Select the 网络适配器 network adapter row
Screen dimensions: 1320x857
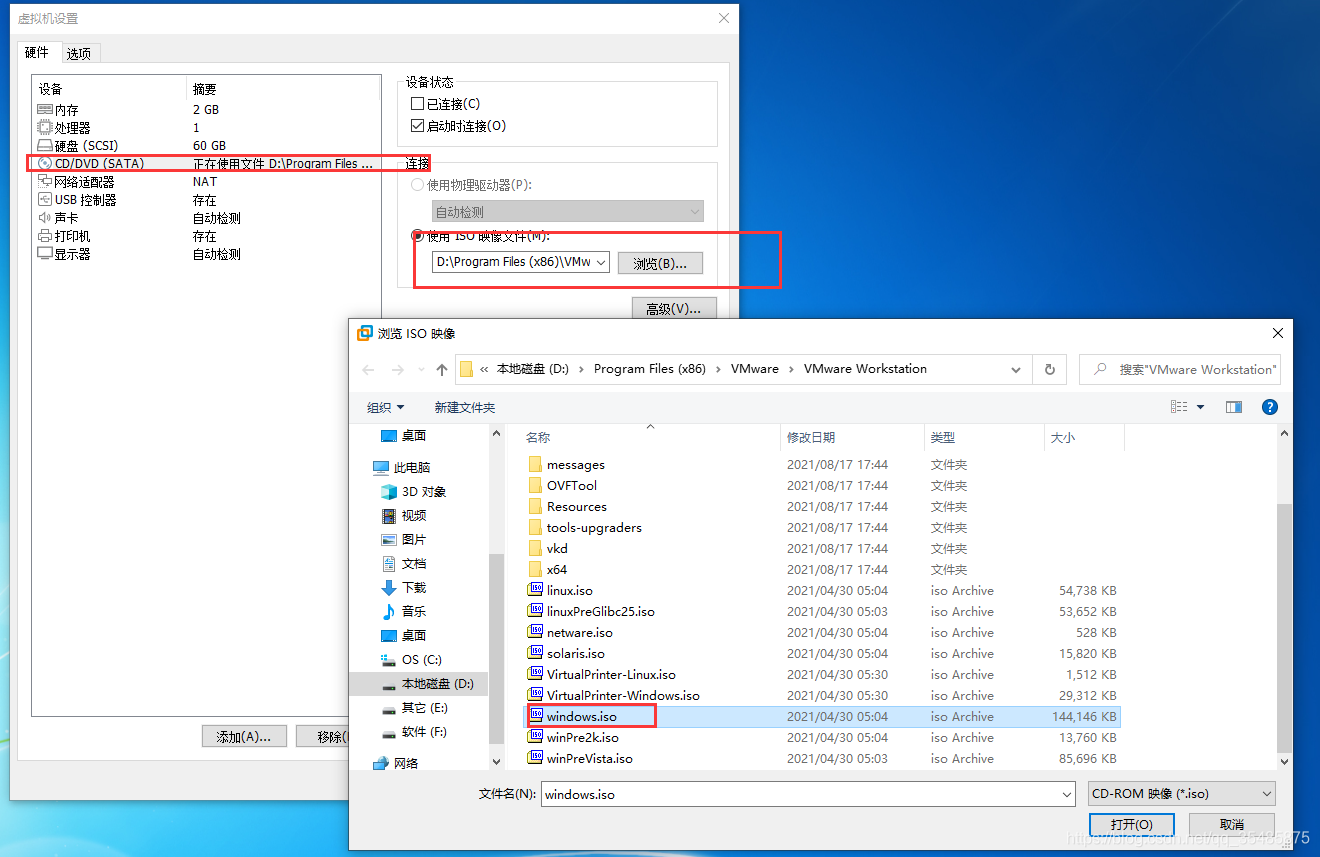pos(206,182)
